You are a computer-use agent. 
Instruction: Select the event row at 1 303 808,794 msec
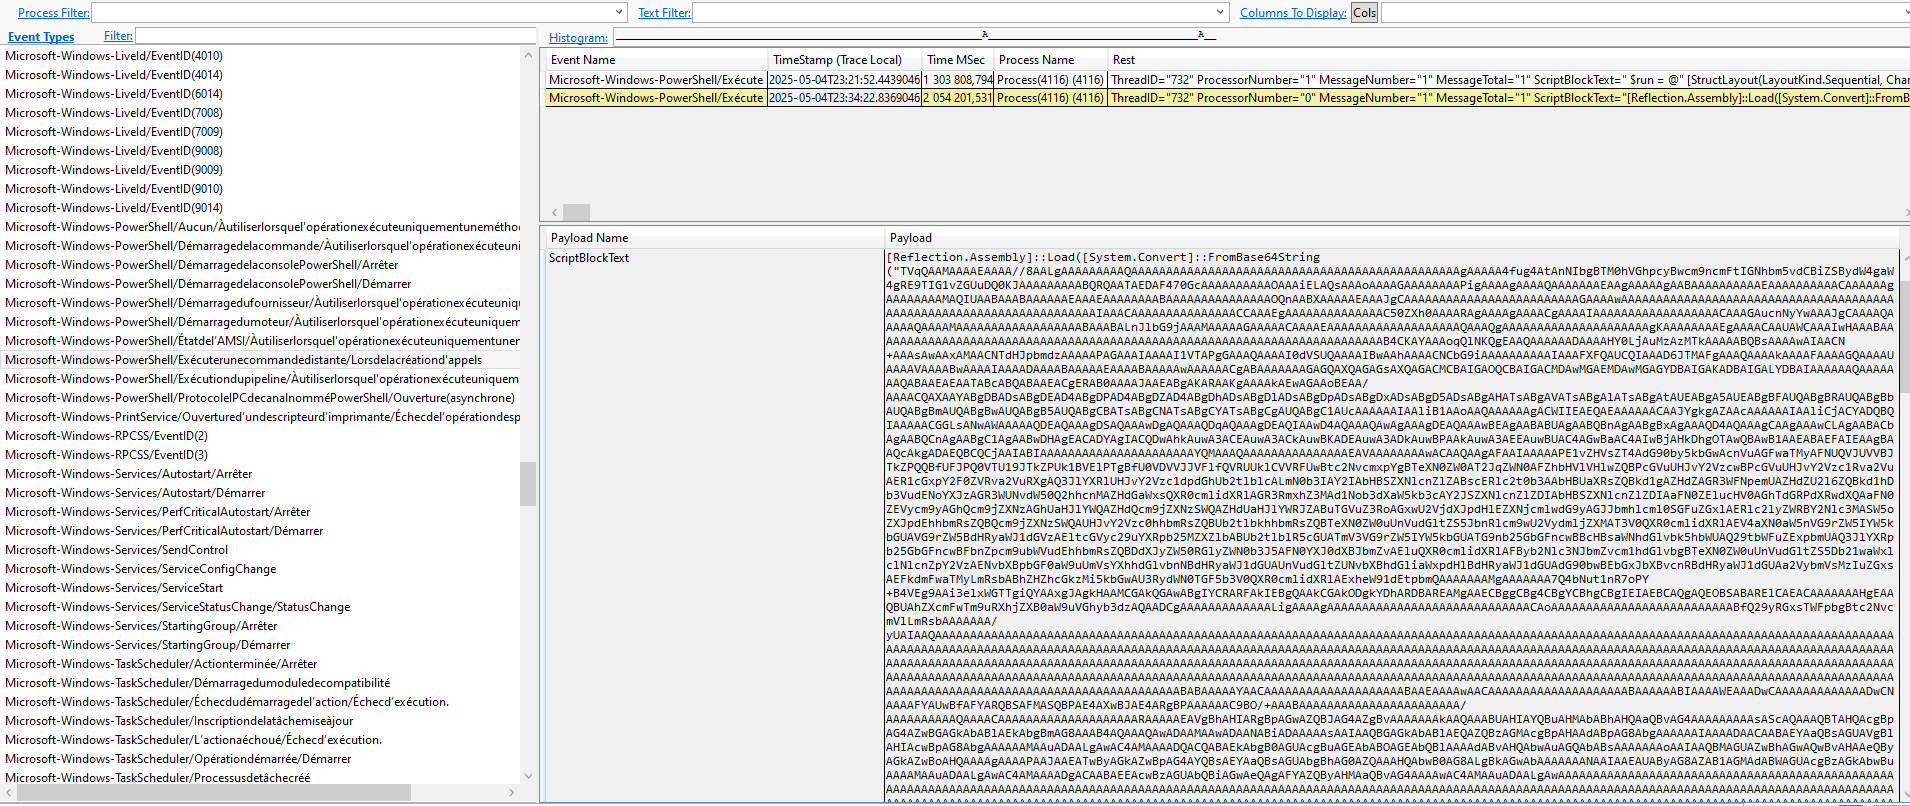pyautogui.click(x=1228, y=79)
